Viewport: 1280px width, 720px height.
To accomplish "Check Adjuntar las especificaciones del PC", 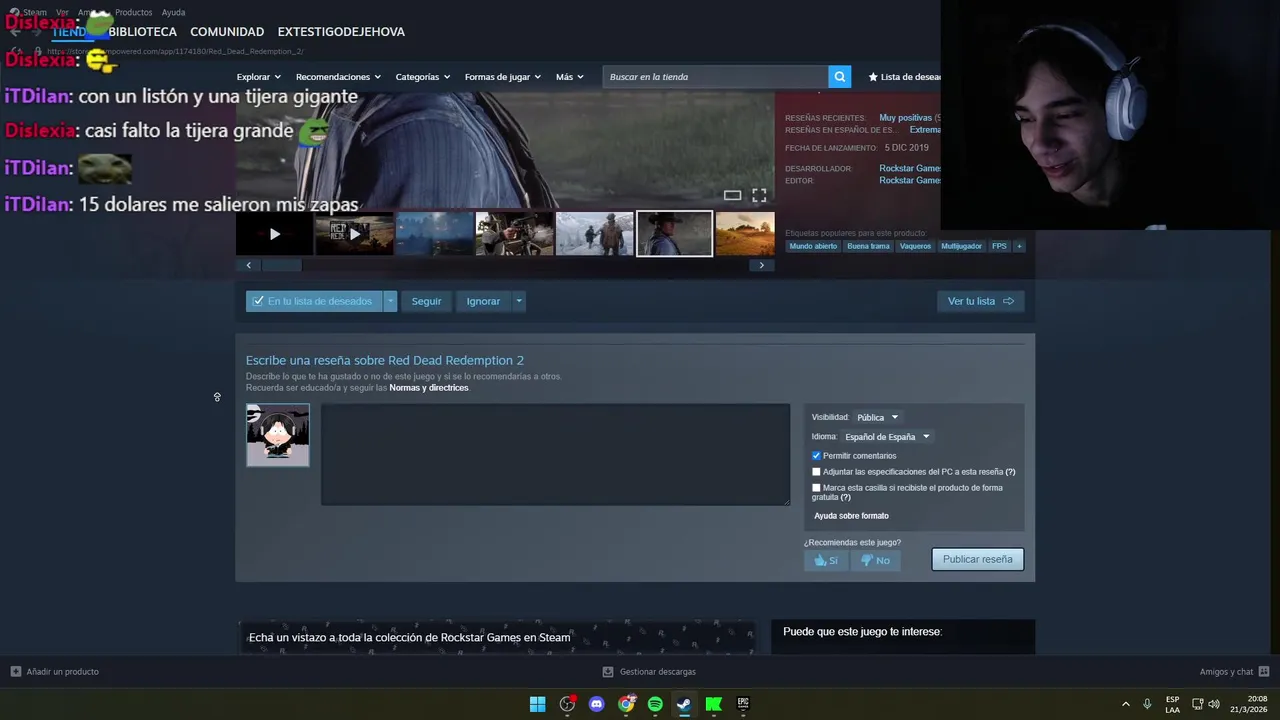I will [x=816, y=472].
